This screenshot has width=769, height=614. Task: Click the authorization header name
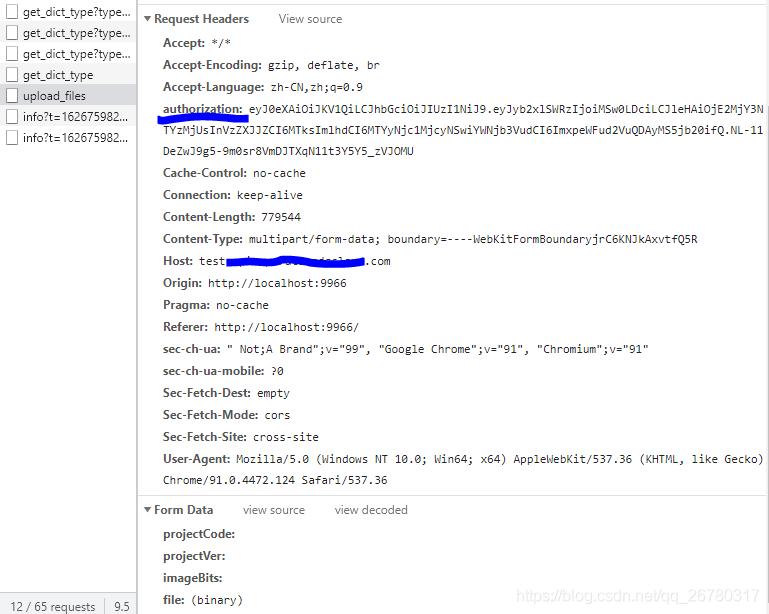[x=202, y=108]
